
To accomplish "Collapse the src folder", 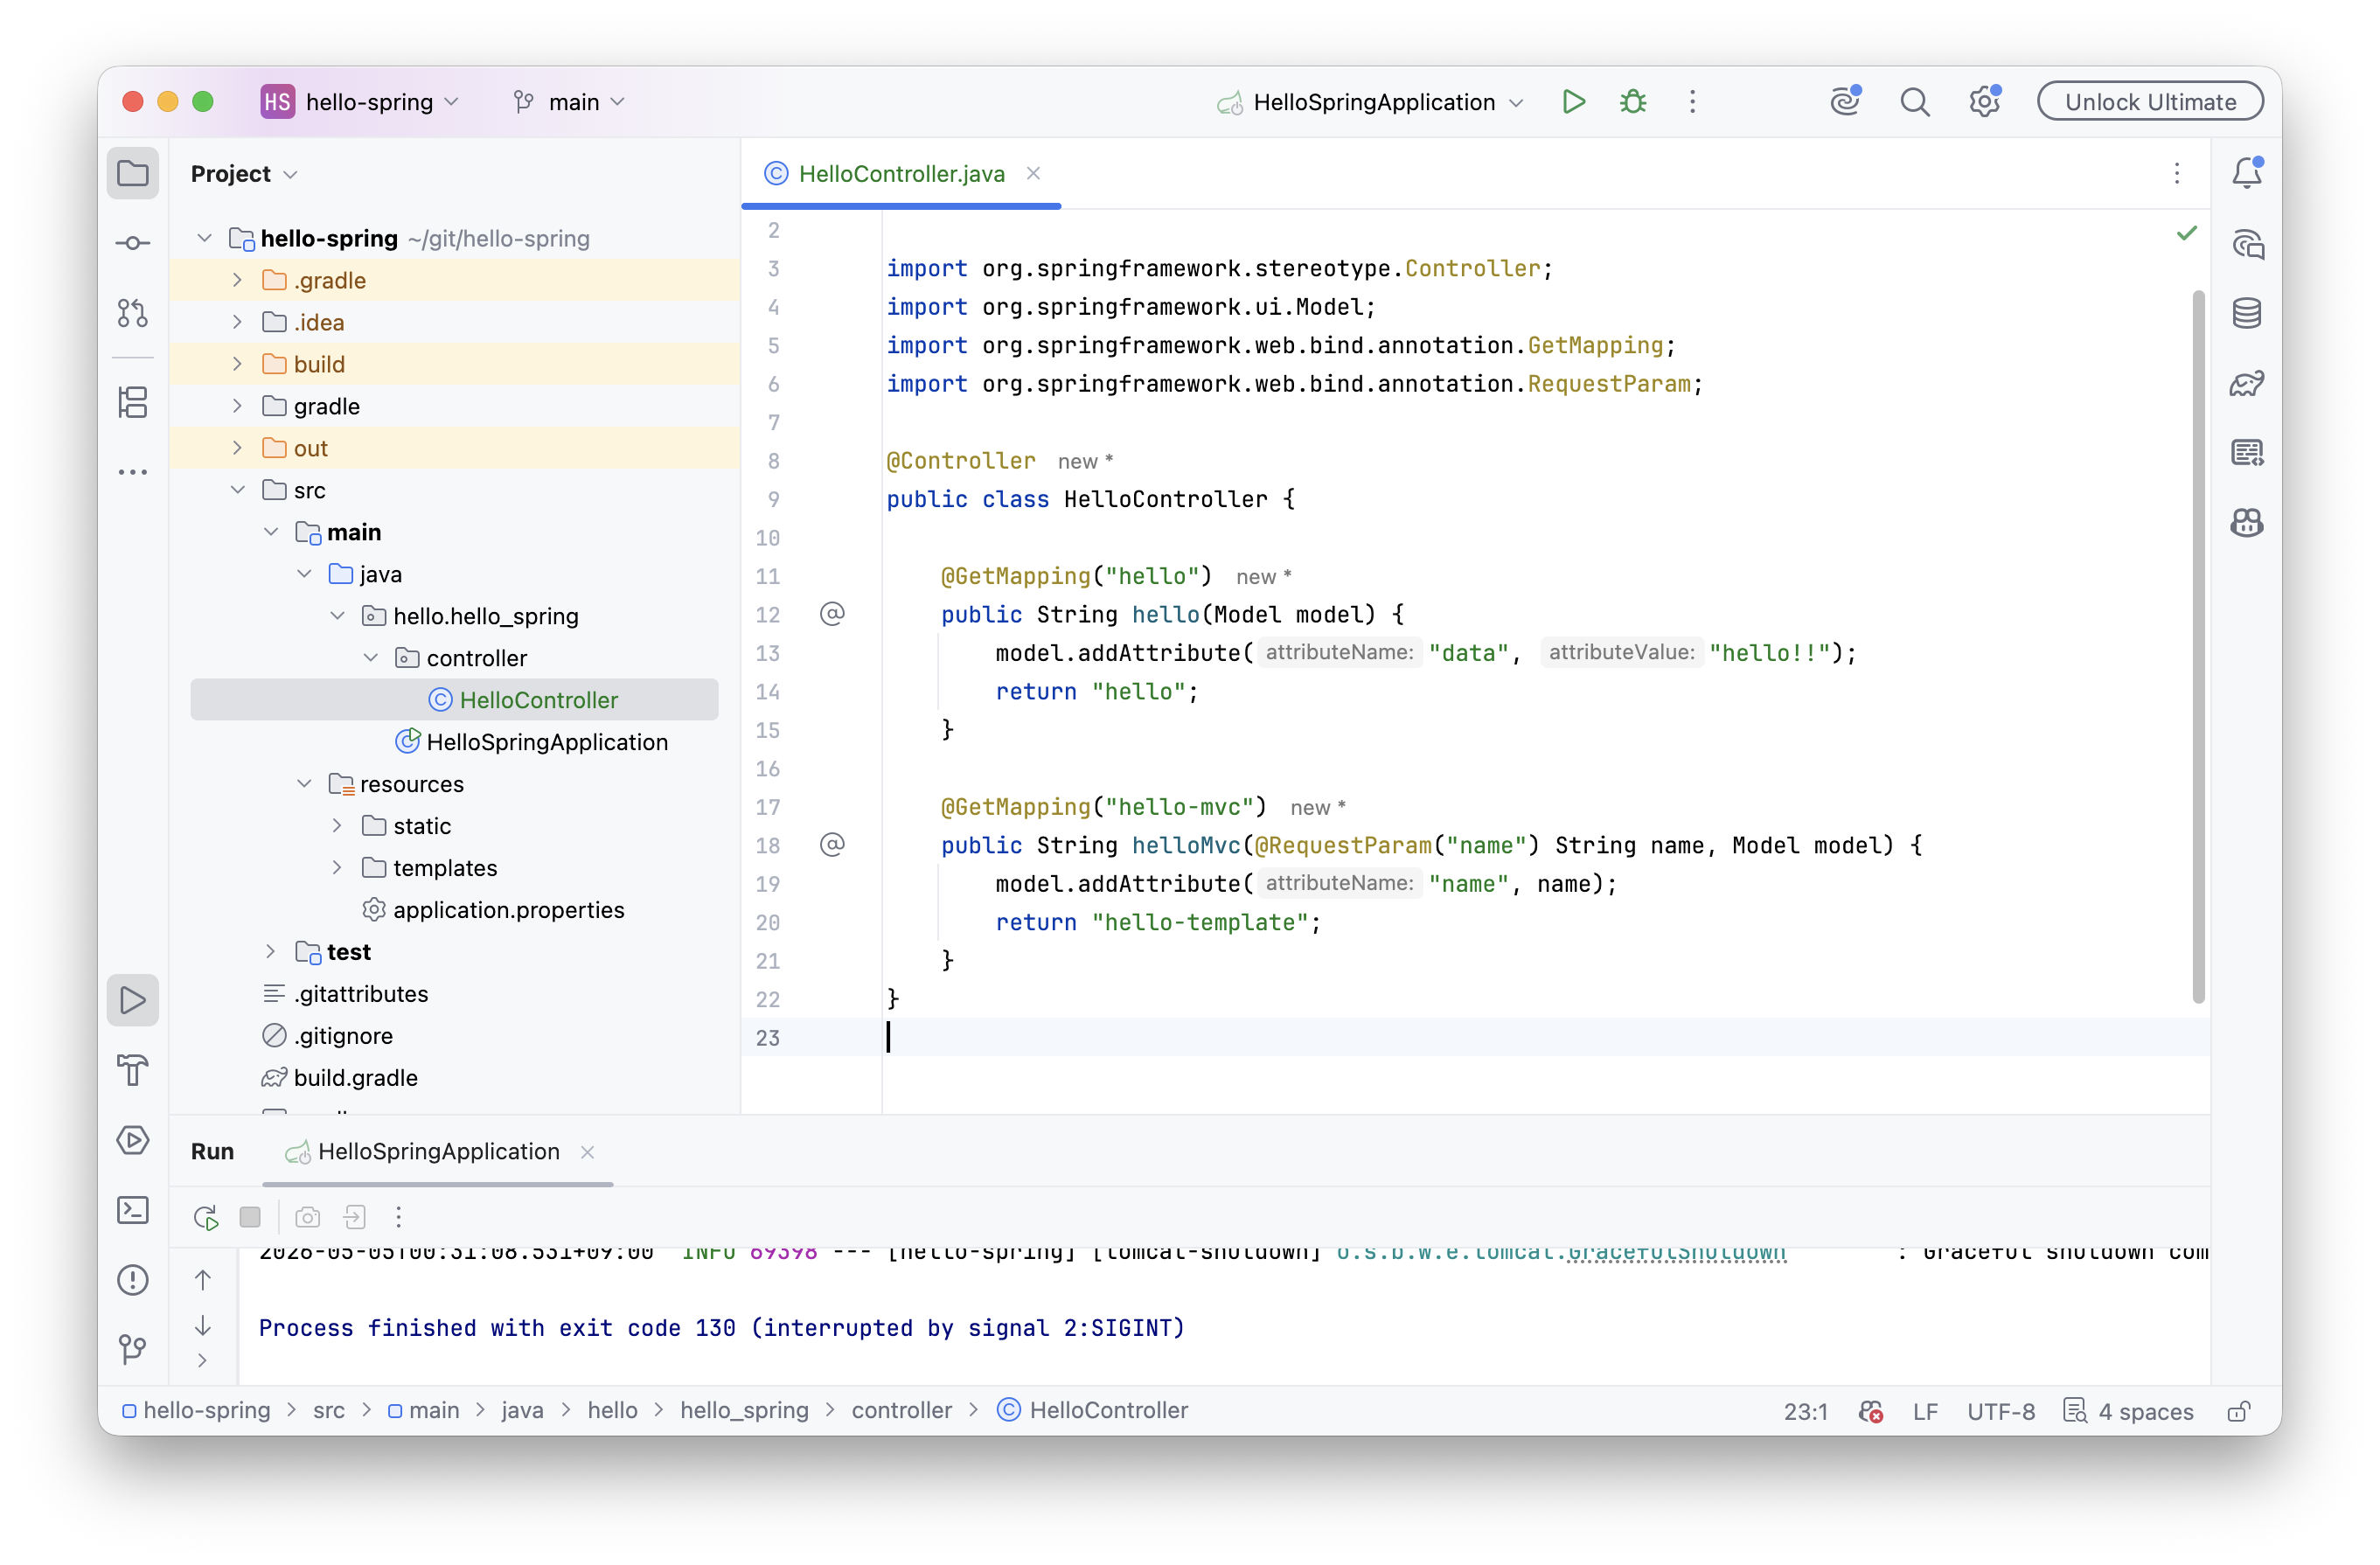I will coord(237,490).
